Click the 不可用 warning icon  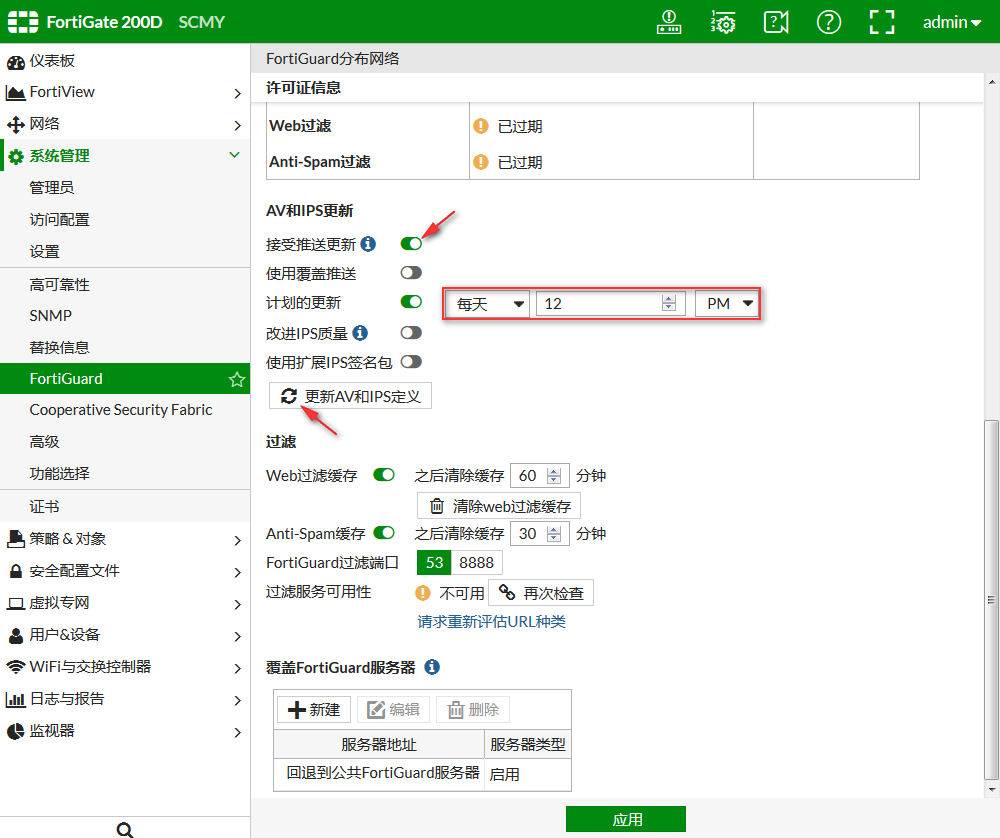tap(423, 593)
